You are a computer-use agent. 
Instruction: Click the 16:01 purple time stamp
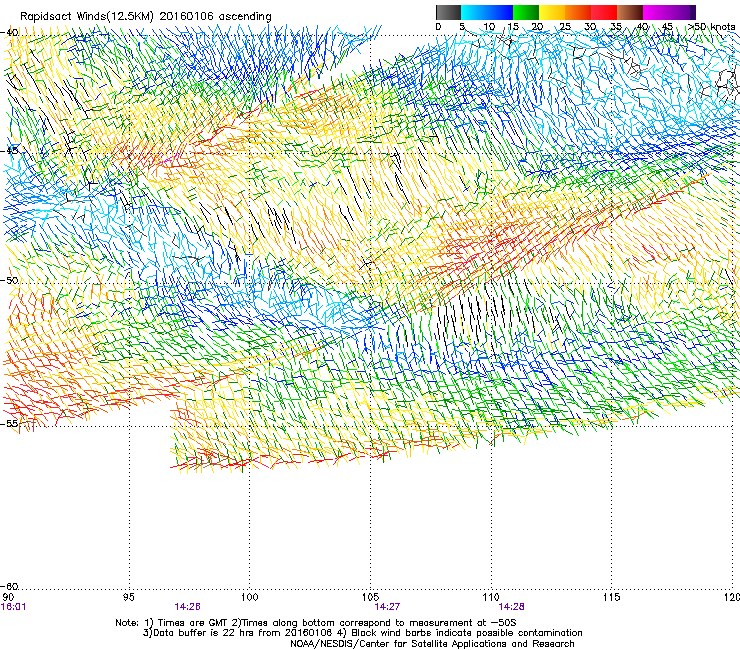[x=14, y=607]
